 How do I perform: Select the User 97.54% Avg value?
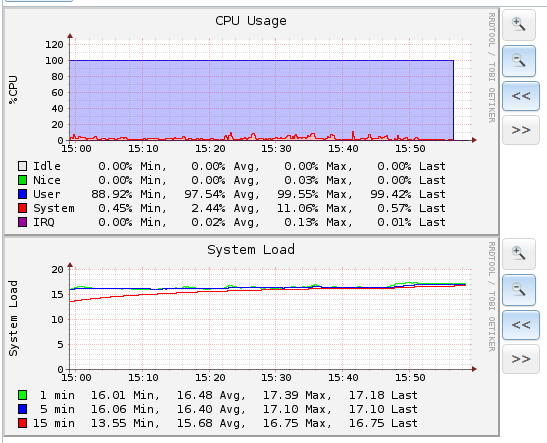pyautogui.click(x=205, y=194)
